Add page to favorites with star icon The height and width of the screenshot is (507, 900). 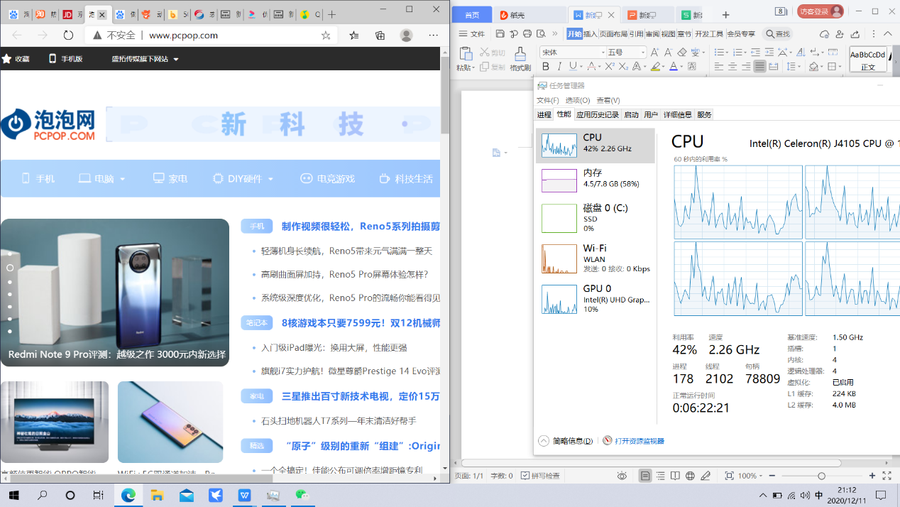[326, 35]
